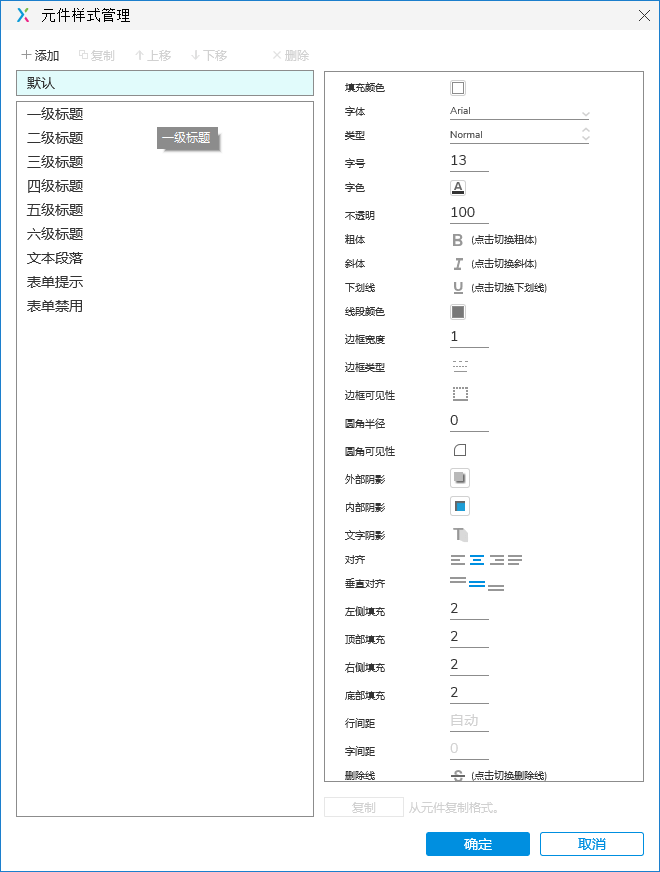Close the 元件样式管理 dialog

point(644,16)
